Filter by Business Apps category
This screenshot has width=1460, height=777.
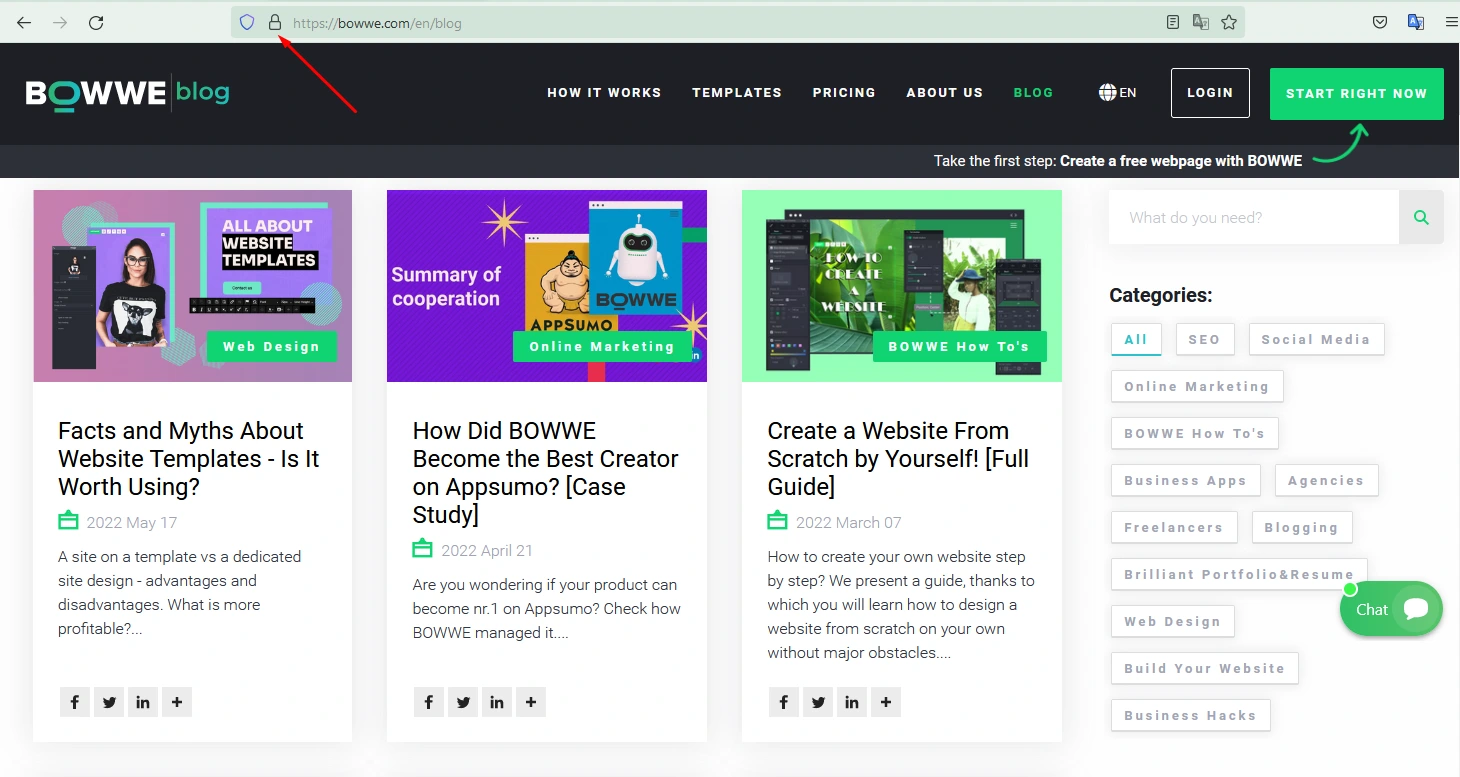click(1186, 480)
